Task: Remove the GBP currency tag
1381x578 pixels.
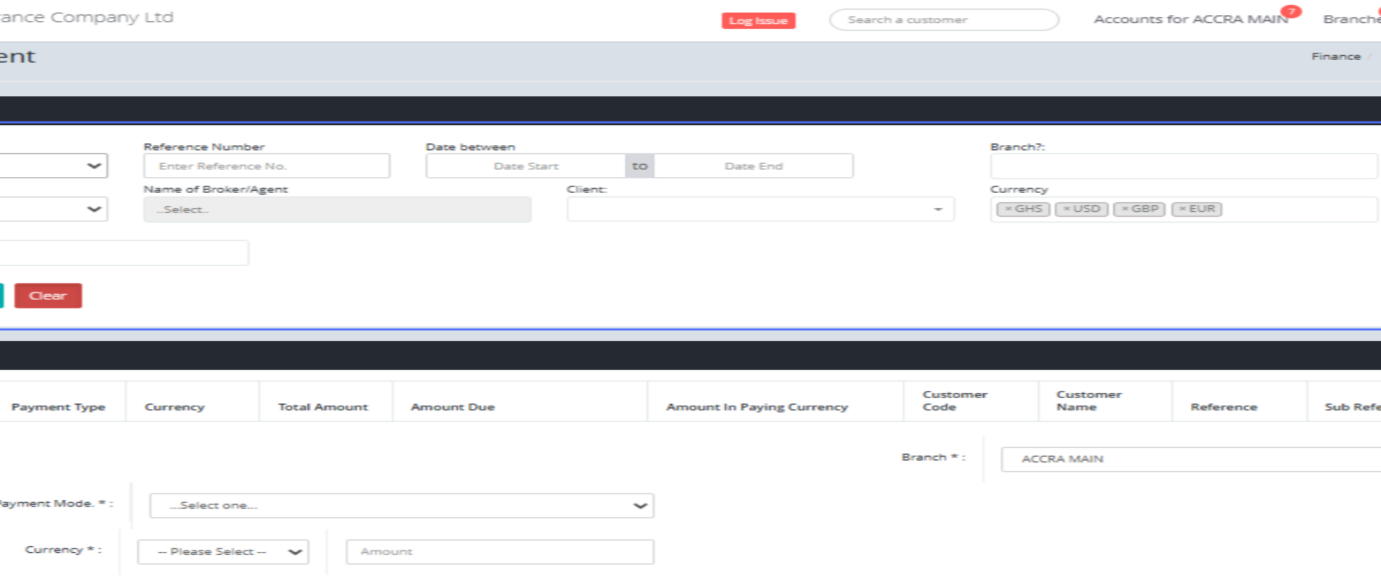Action: [1124, 209]
